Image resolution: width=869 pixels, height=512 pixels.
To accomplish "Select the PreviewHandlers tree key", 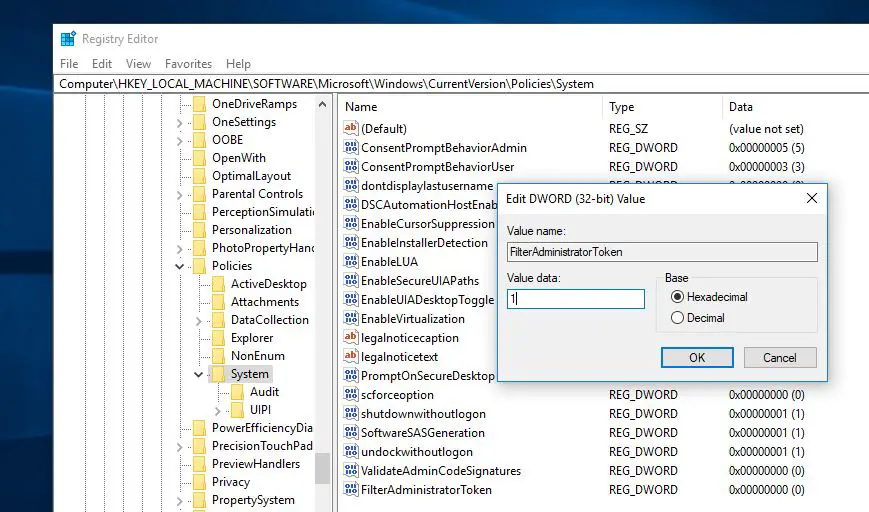I will [x=255, y=464].
